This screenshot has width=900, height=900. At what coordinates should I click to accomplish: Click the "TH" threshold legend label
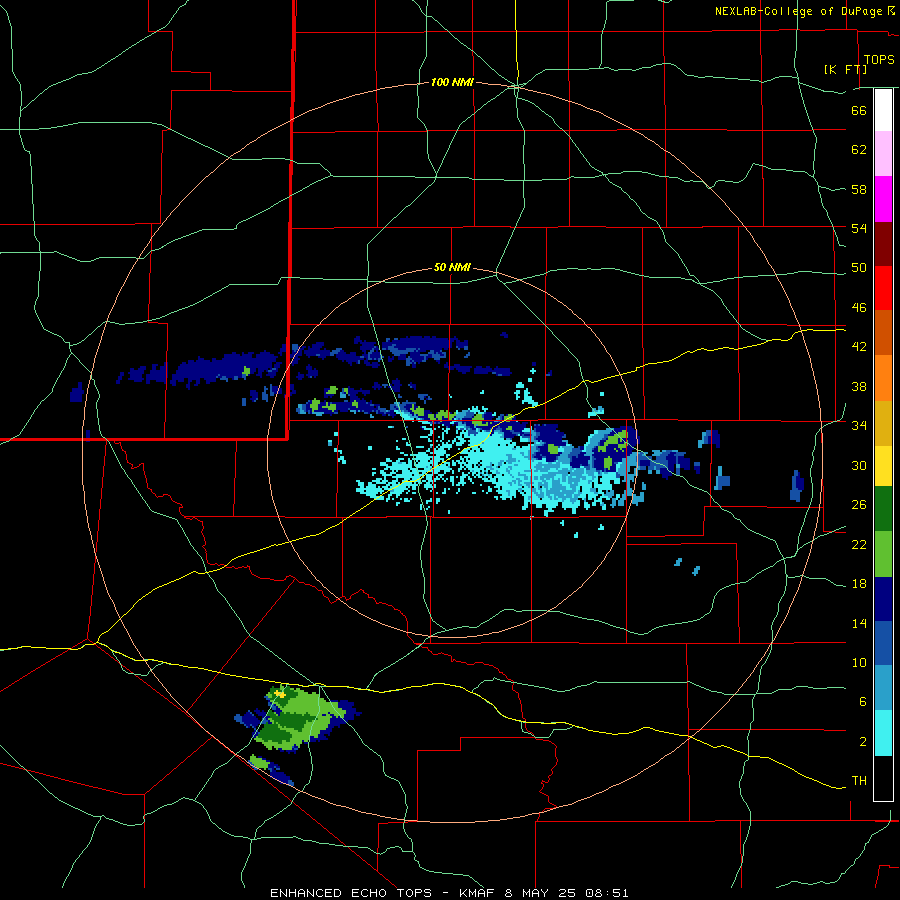tap(859, 781)
